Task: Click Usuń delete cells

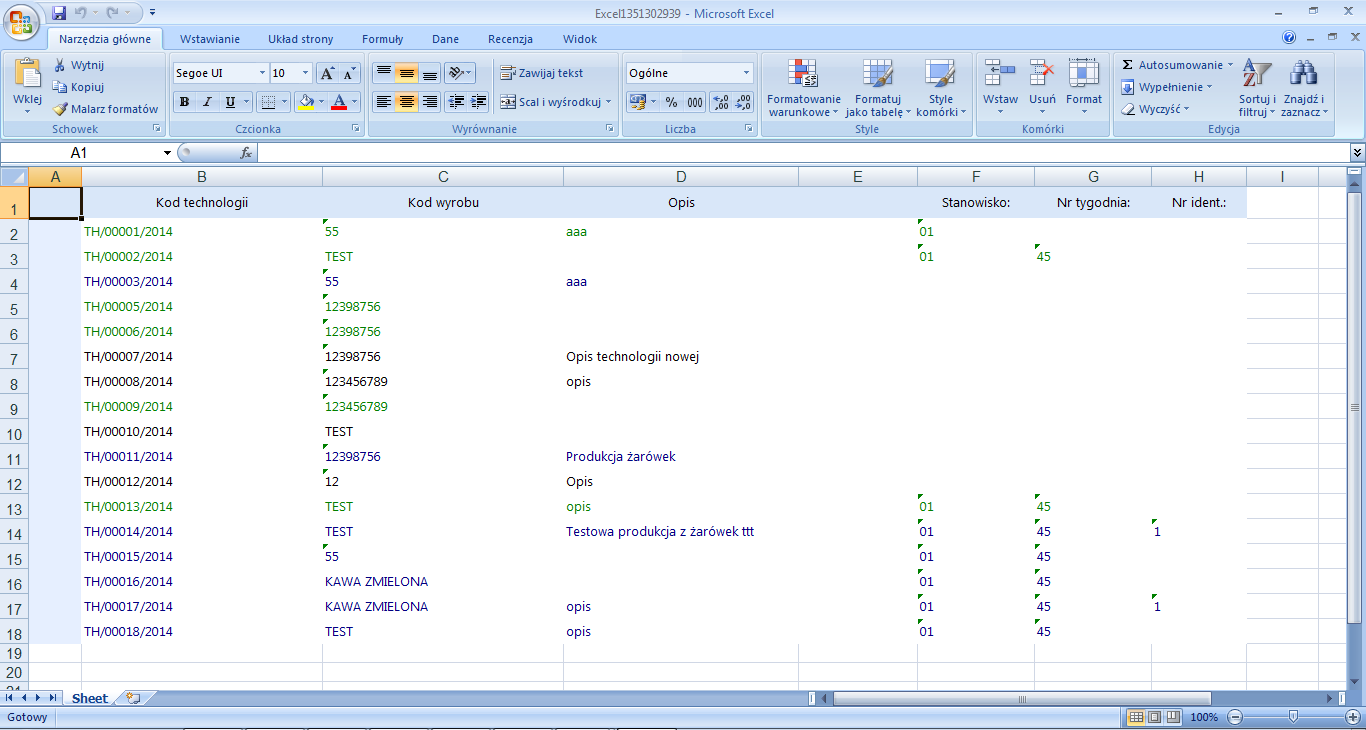Action: tap(1042, 87)
